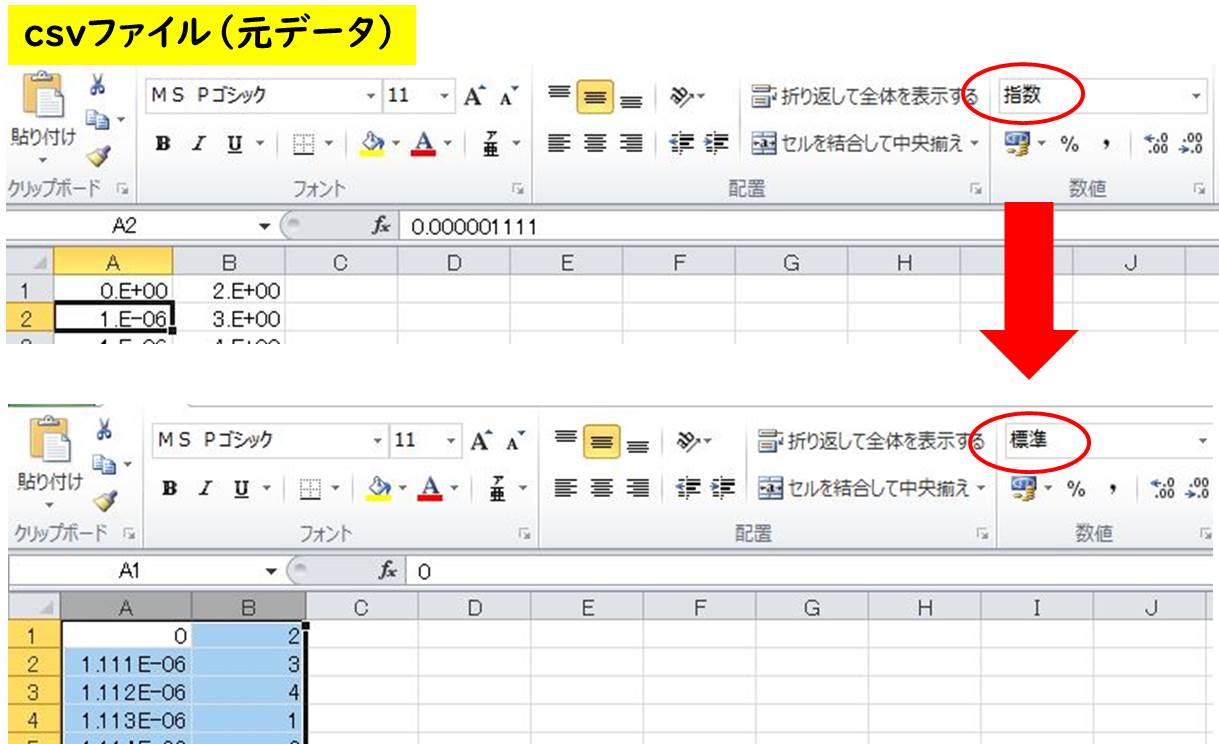Screen dimensions: 1219x744
Task: Click セルを結合して中央揃え button in upper ribbon
Action: (858, 143)
